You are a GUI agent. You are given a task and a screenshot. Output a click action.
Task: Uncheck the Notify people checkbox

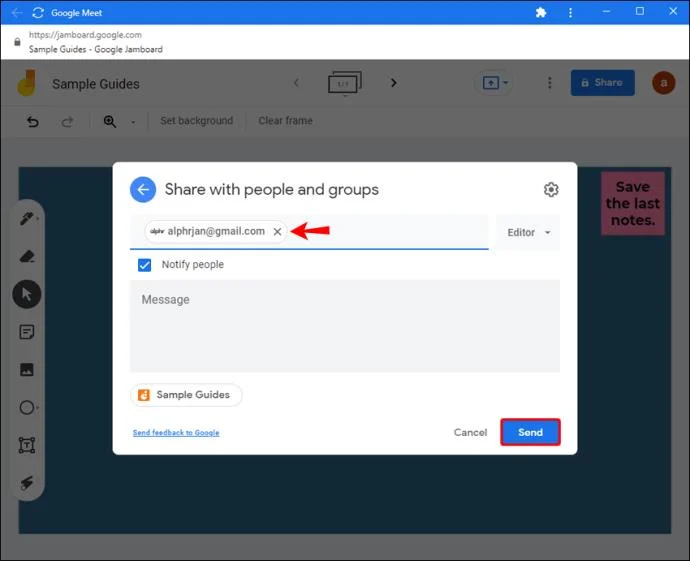point(145,265)
